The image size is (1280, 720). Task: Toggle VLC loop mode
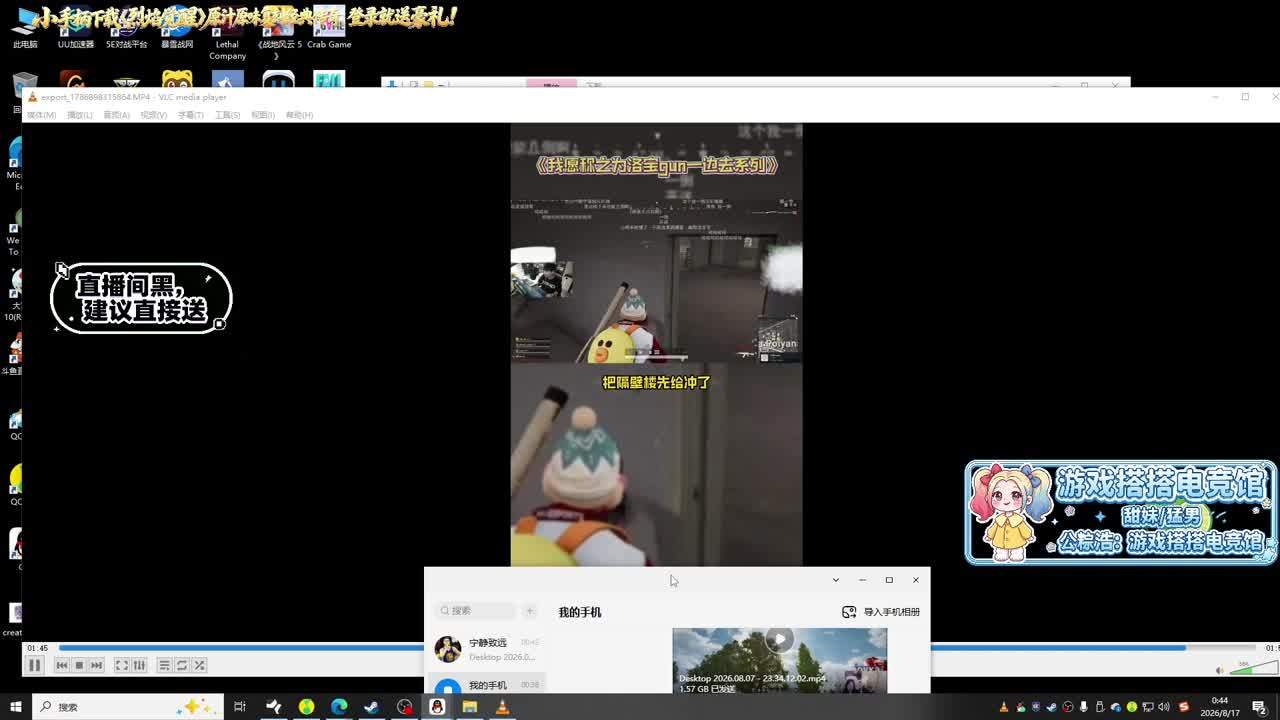point(182,665)
